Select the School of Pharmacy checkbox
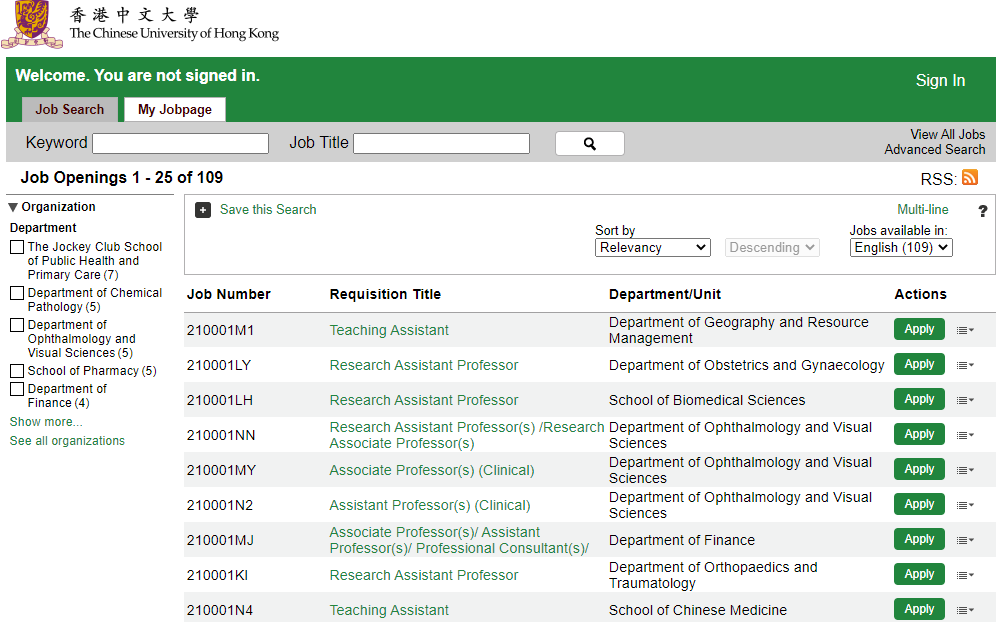Image resolution: width=1000 pixels, height=622 pixels. click(x=17, y=371)
